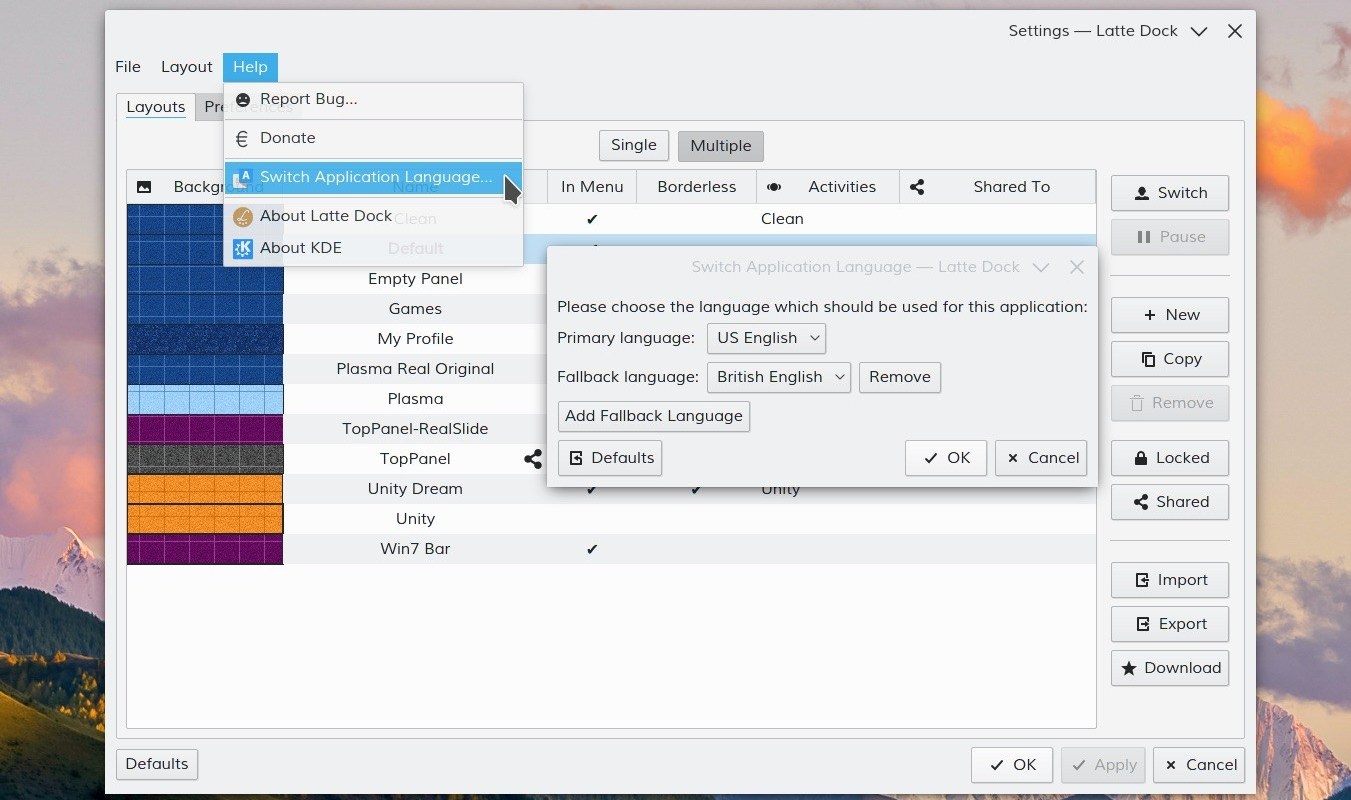Click the Download button
The width and height of the screenshot is (1351, 800).
(1170, 668)
